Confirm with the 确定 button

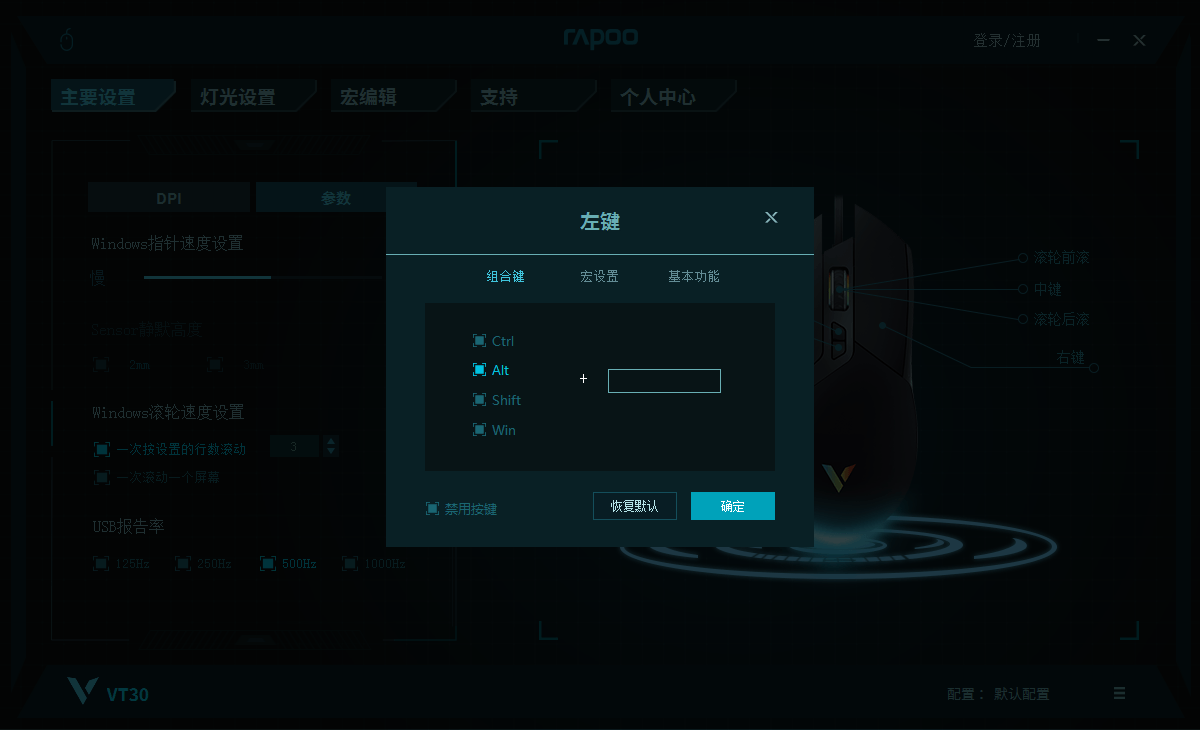[733, 506]
